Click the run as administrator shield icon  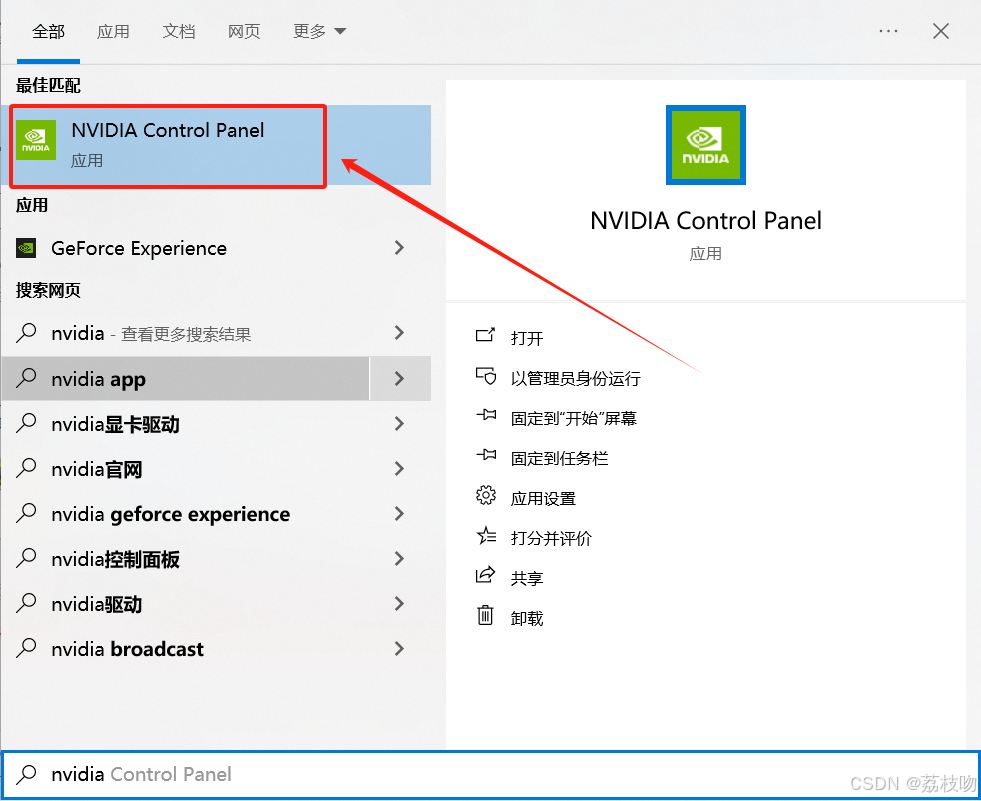coord(485,376)
